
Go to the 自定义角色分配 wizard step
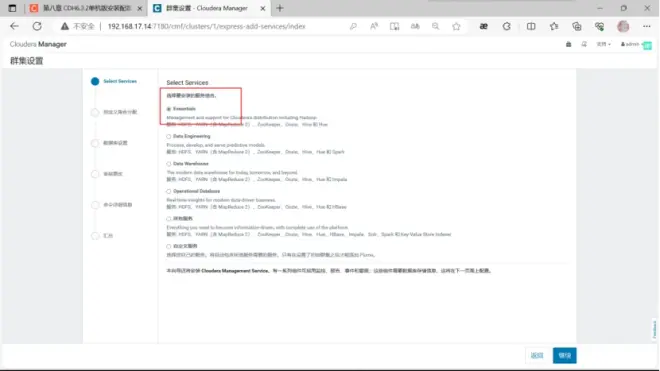click(120, 112)
